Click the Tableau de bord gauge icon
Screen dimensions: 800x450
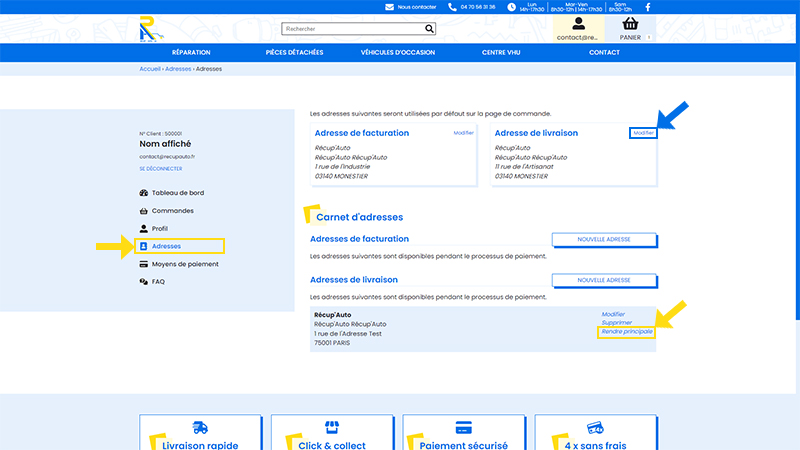click(x=143, y=193)
